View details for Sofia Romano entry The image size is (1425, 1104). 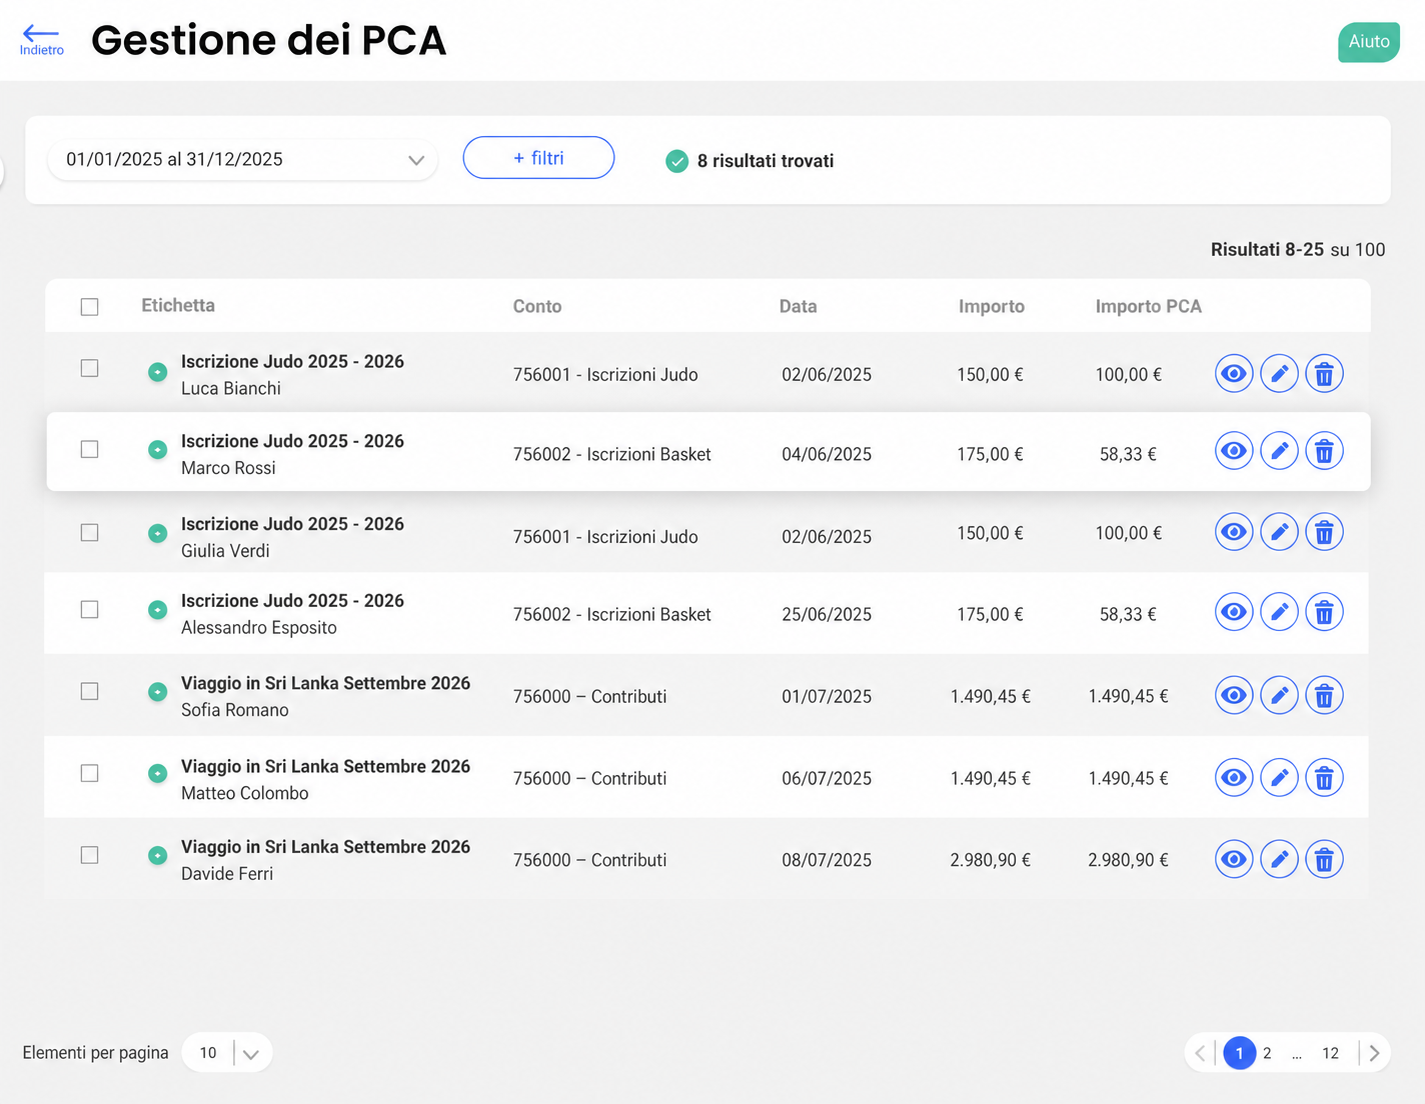tap(1234, 694)
